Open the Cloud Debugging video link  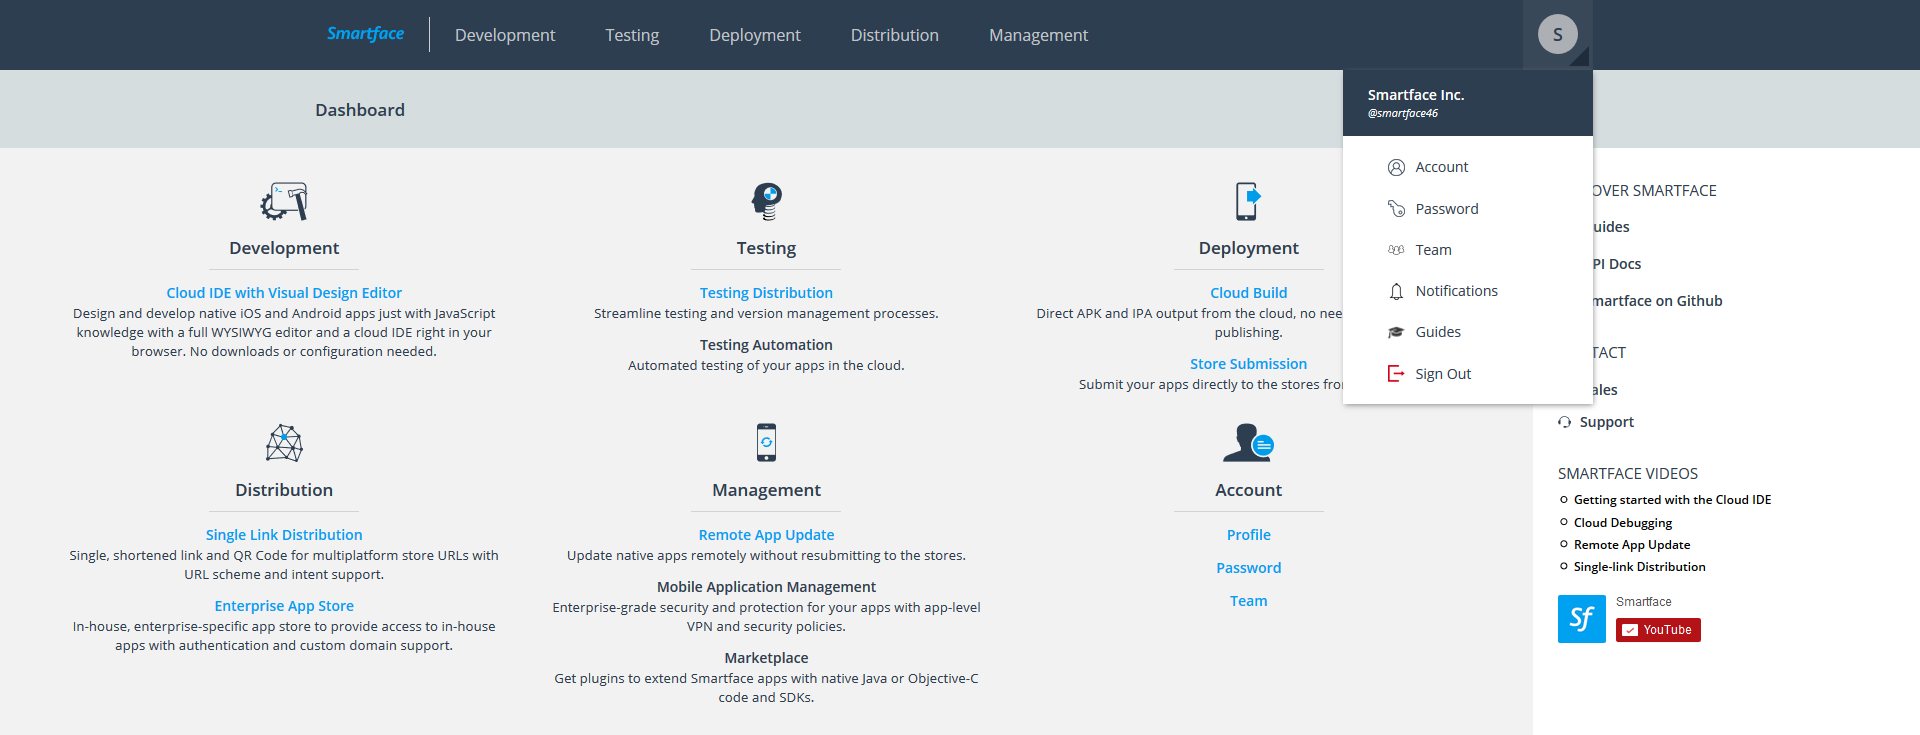(1622, 523)
